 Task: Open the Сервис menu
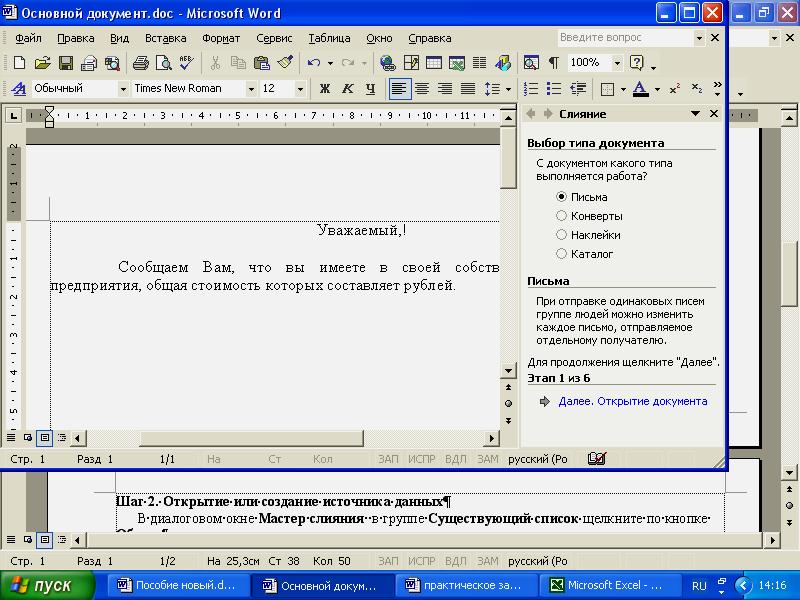pos(274,38)
